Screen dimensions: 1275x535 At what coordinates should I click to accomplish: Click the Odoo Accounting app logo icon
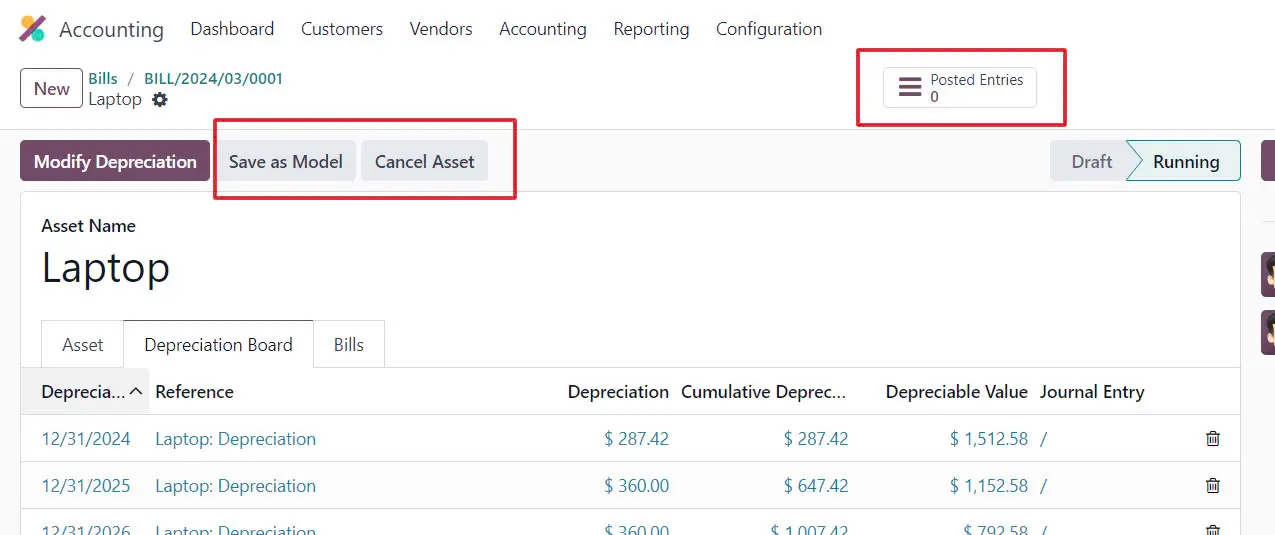point(33,29)
